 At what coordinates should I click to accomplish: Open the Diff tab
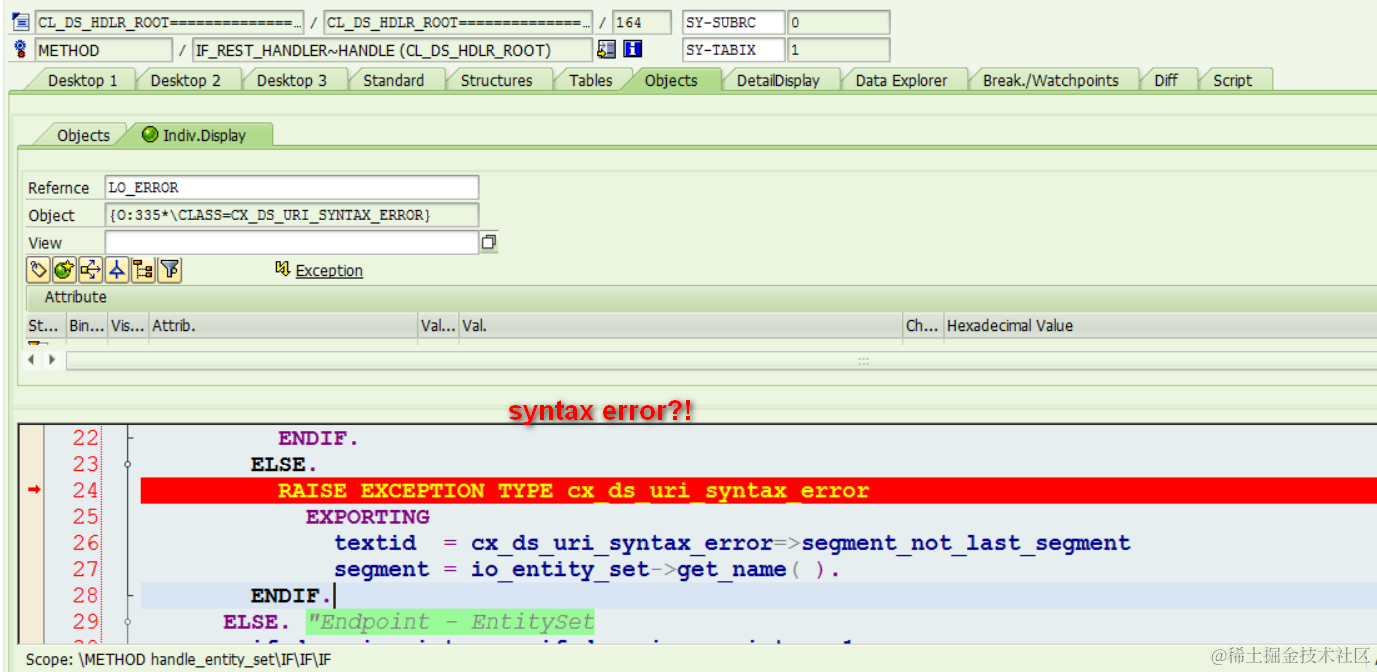click(1166, 80)
